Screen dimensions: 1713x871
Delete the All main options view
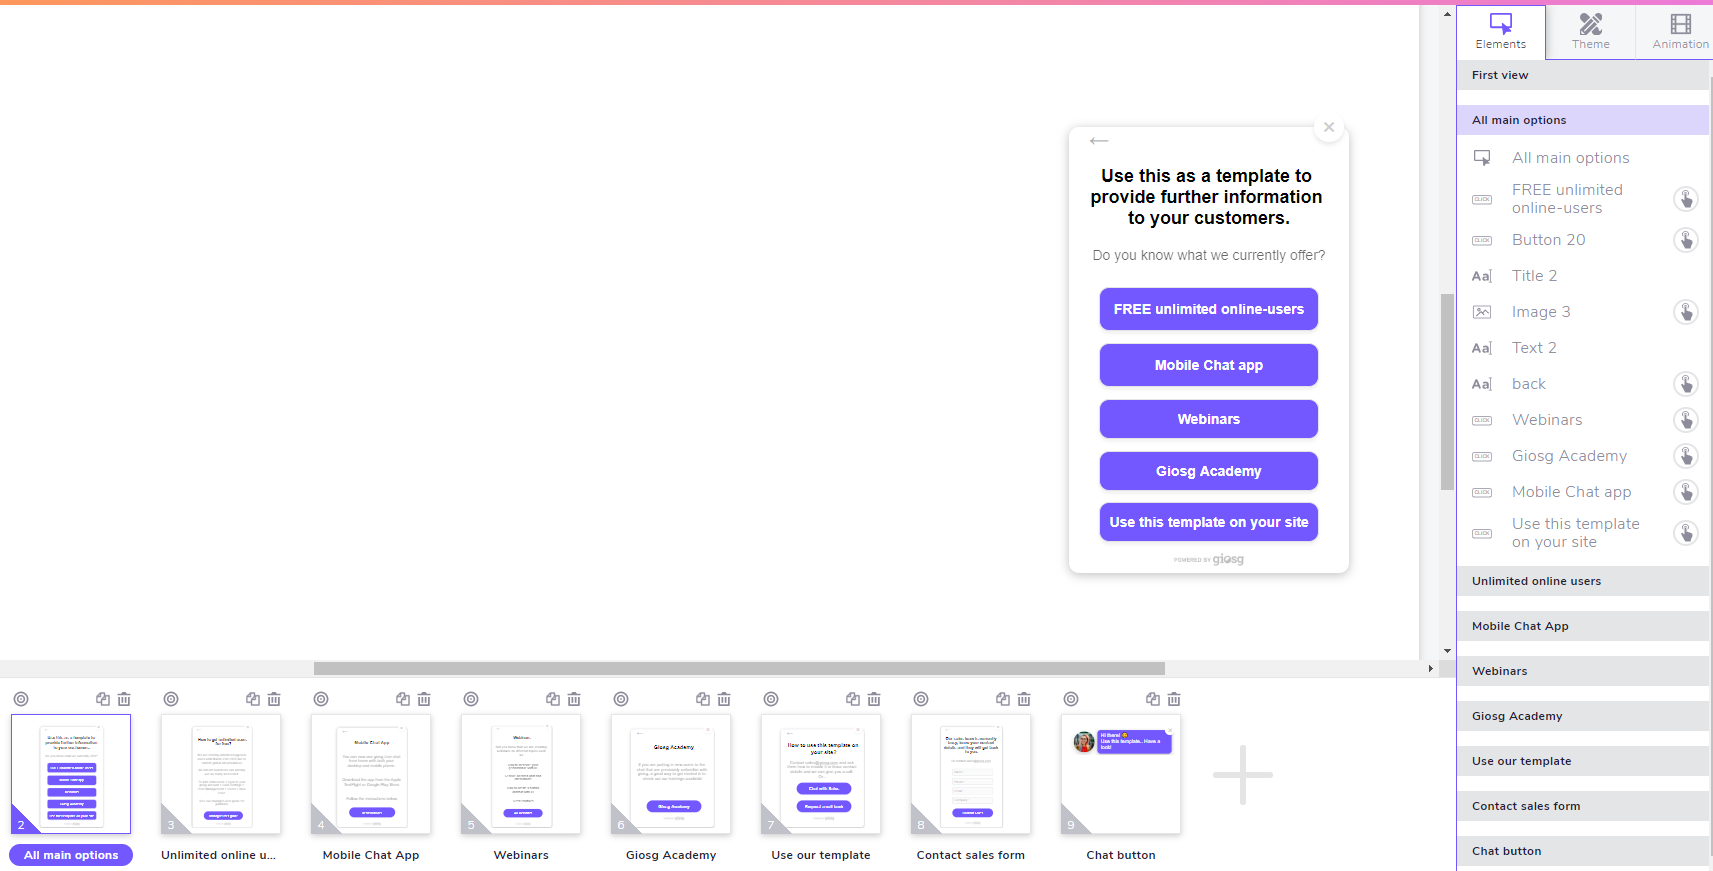[x=124, y=699]
